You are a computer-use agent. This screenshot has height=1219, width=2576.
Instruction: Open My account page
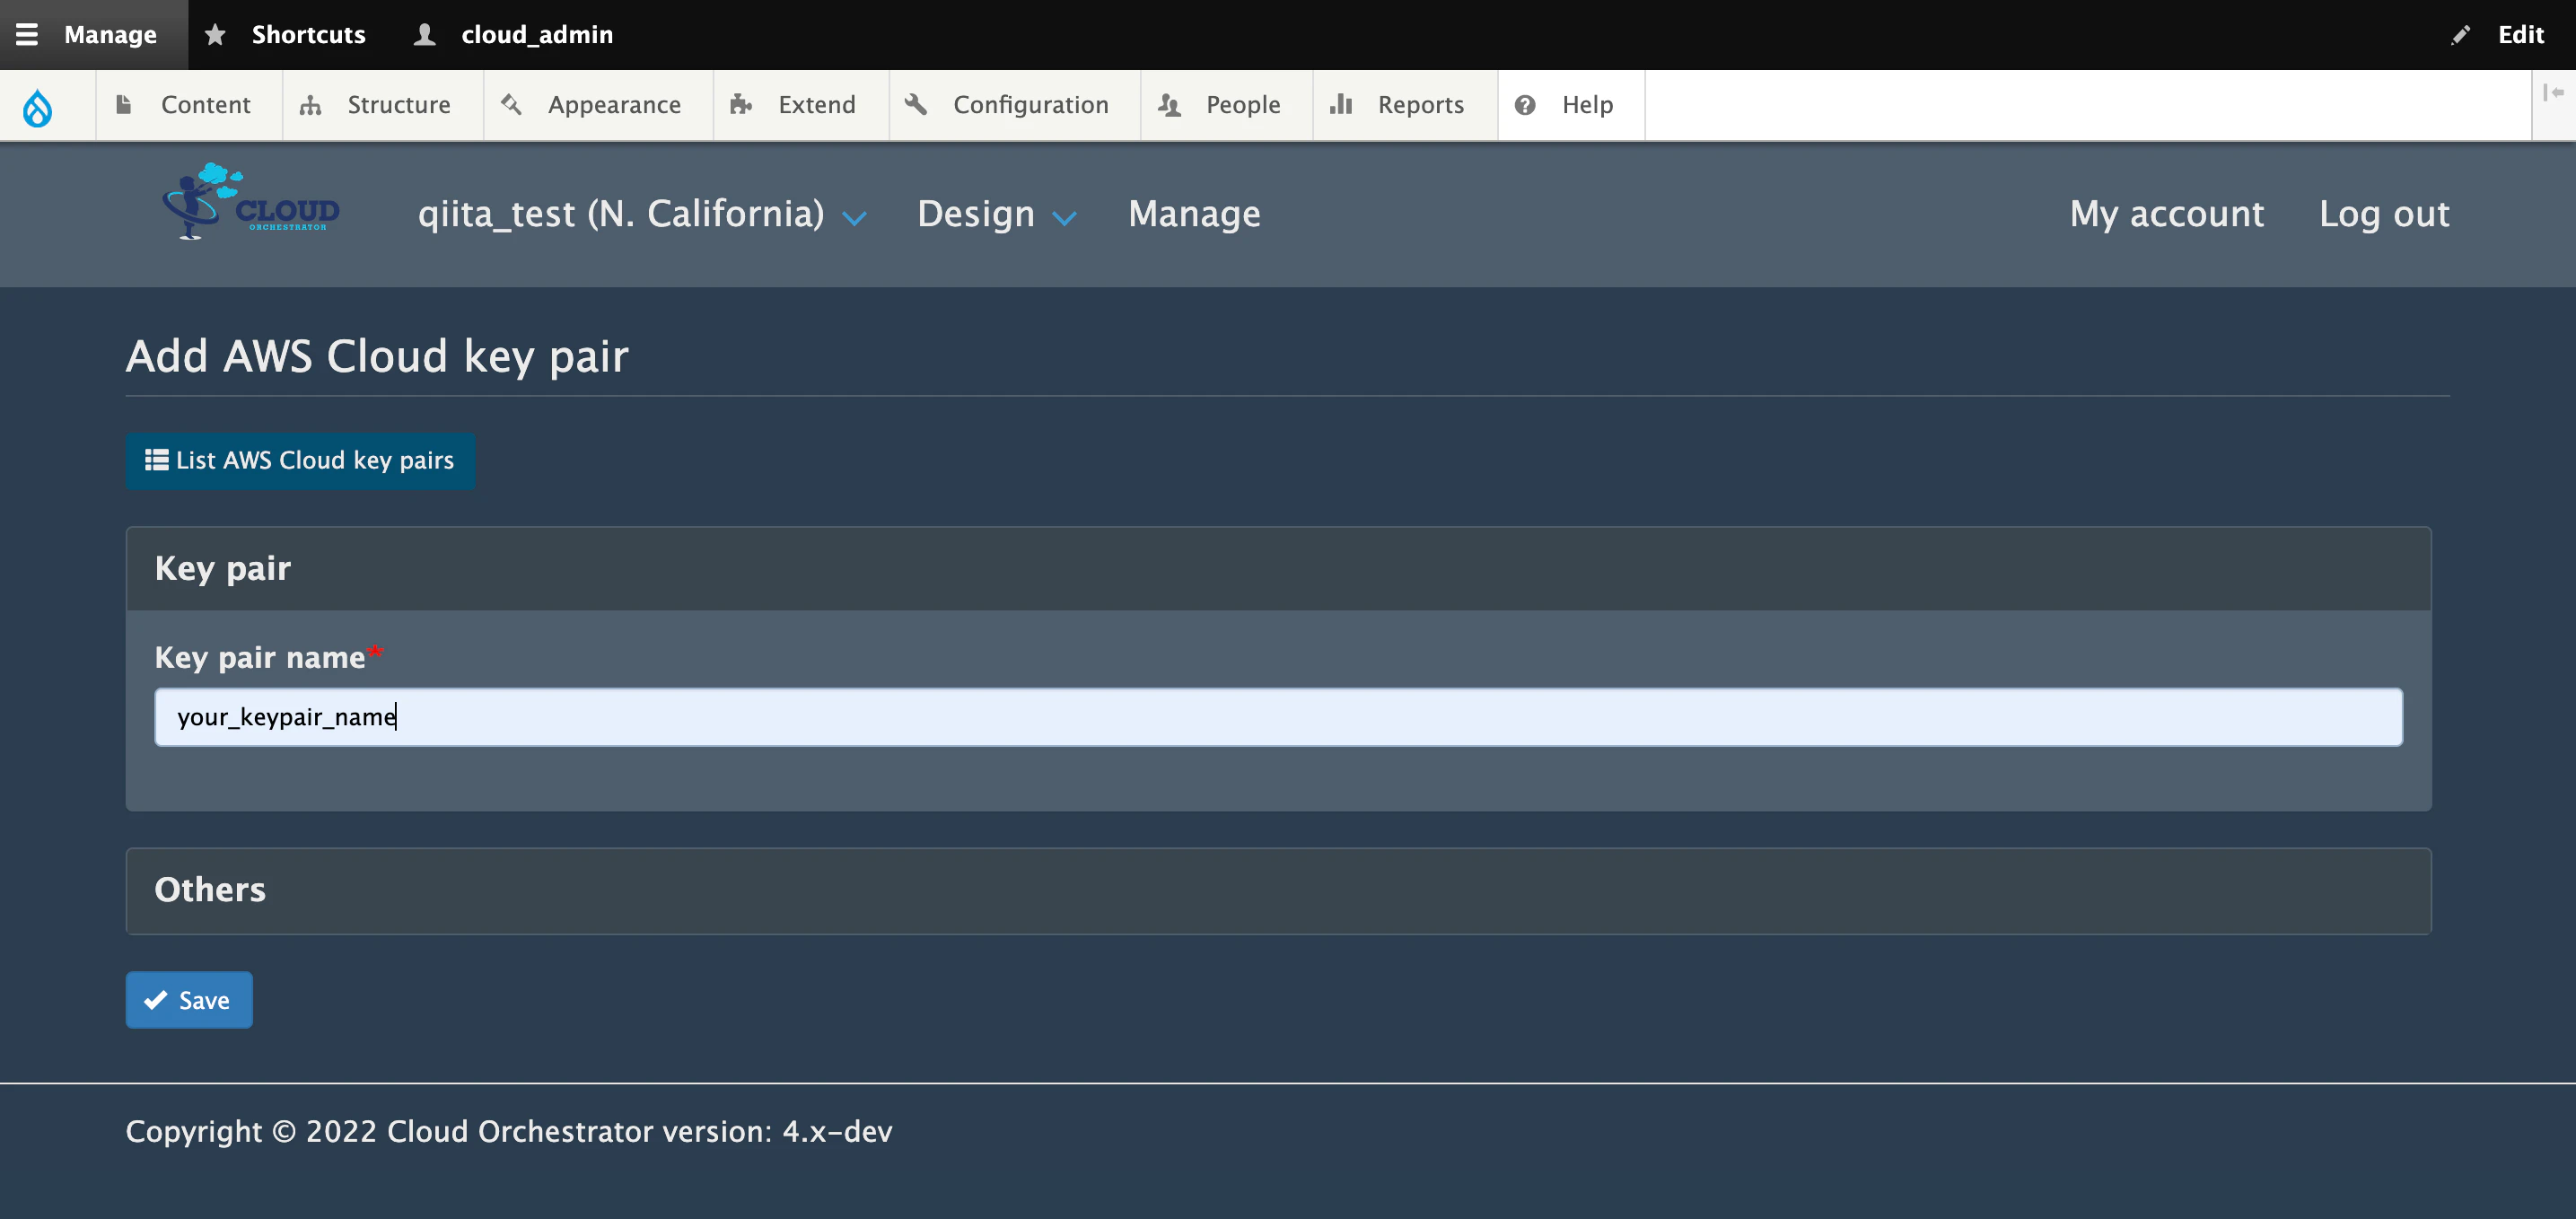[x=2166, y=214]
